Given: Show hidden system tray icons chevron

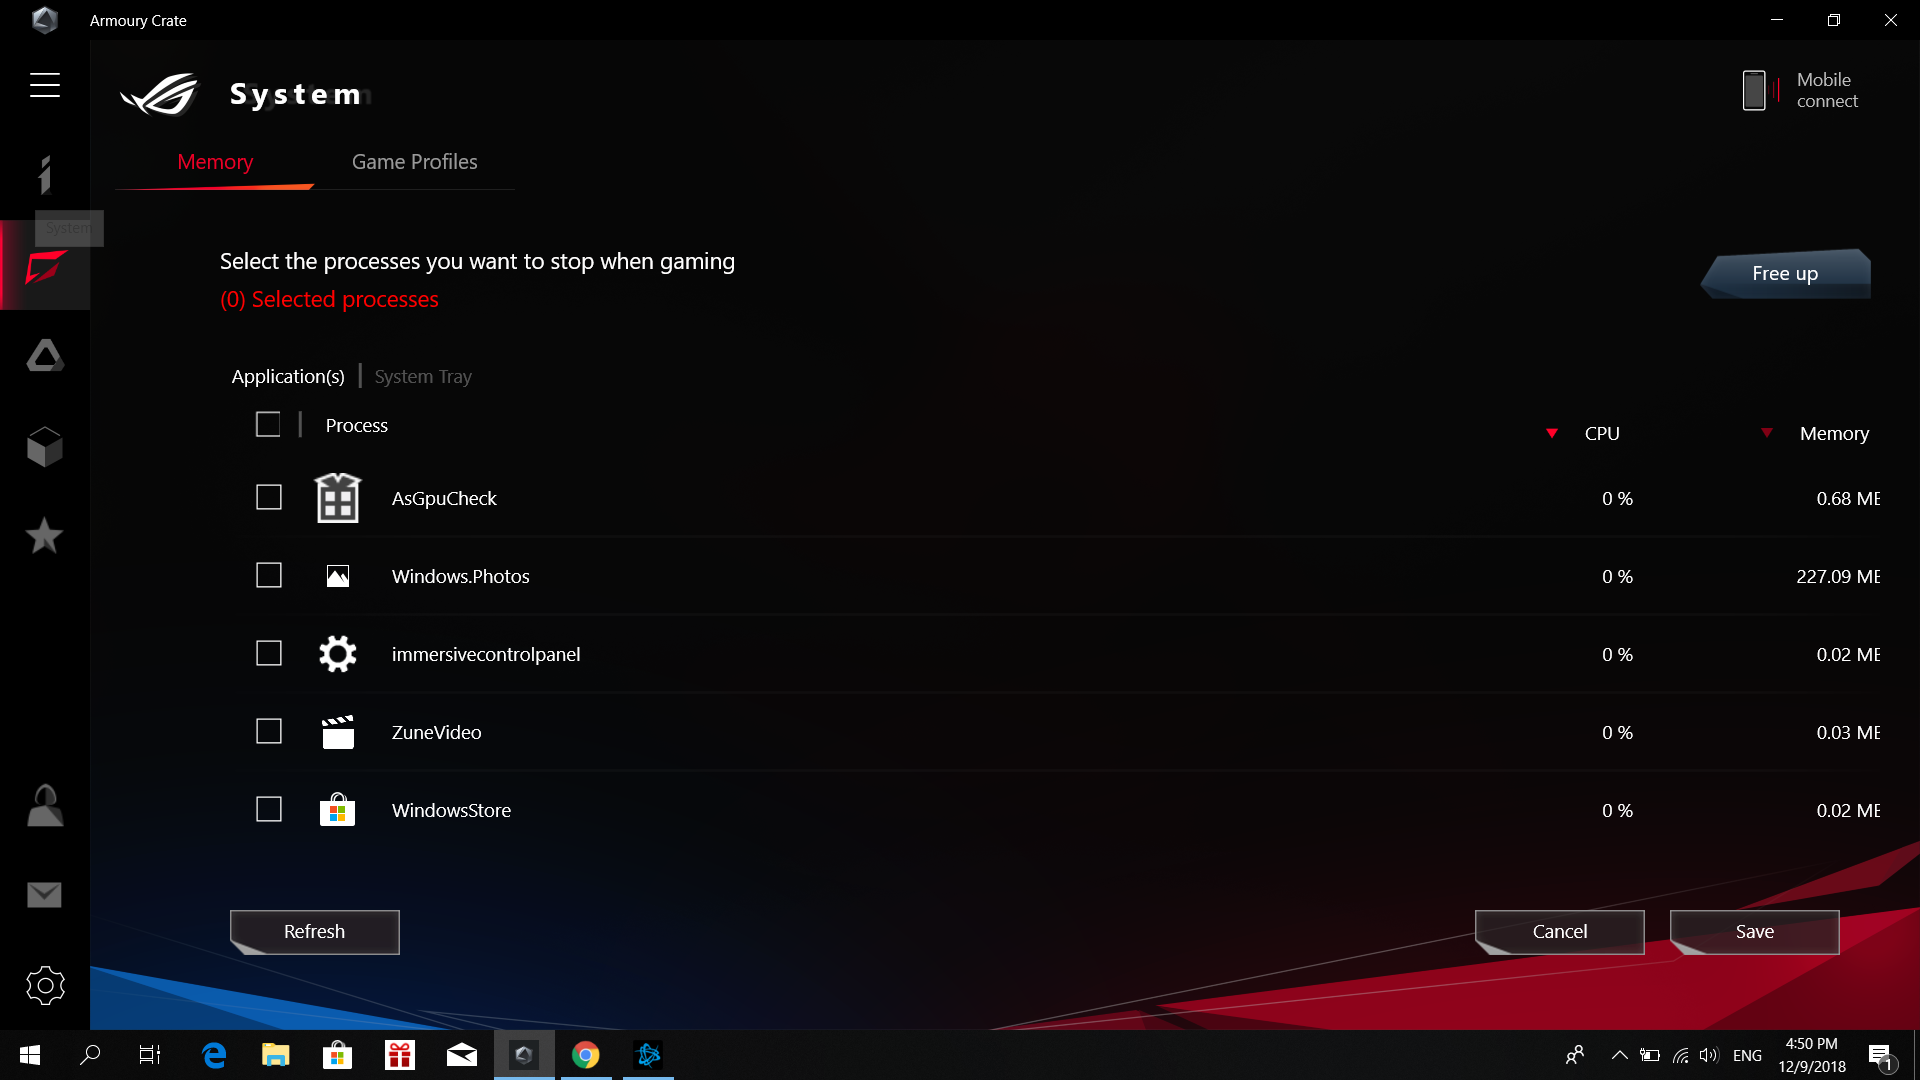Looking at the screenshot, I should point(1619,1055).
